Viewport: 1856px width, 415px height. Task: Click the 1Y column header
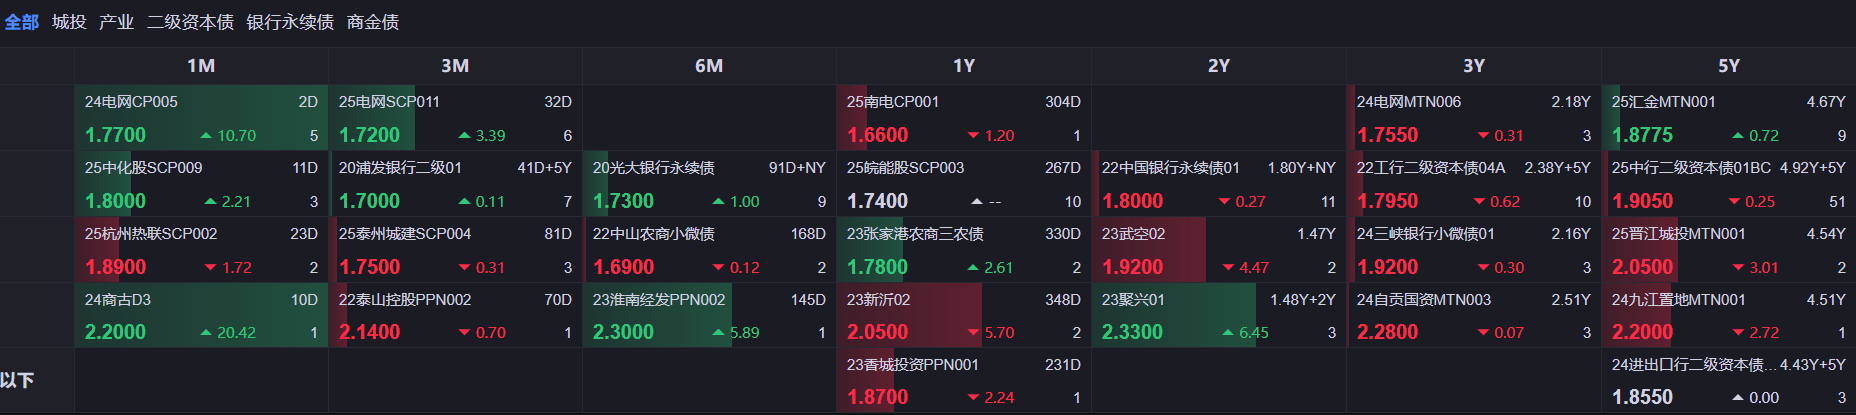click(x=964, y=66)
